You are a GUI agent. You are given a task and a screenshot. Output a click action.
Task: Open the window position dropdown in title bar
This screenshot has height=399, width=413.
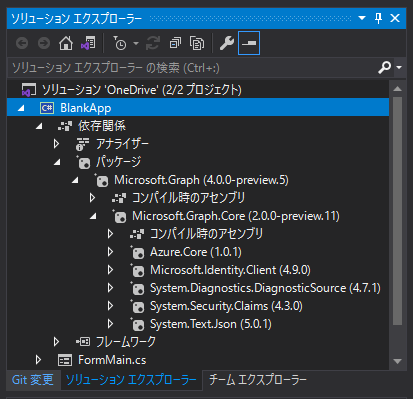(x=362, y=18)
